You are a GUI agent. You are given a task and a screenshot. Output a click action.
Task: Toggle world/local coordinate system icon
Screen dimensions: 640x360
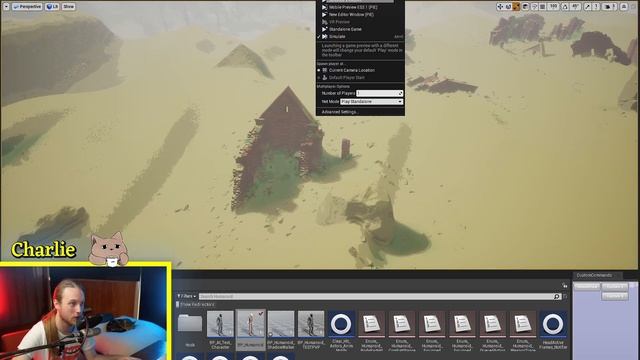tap(525, 7)
